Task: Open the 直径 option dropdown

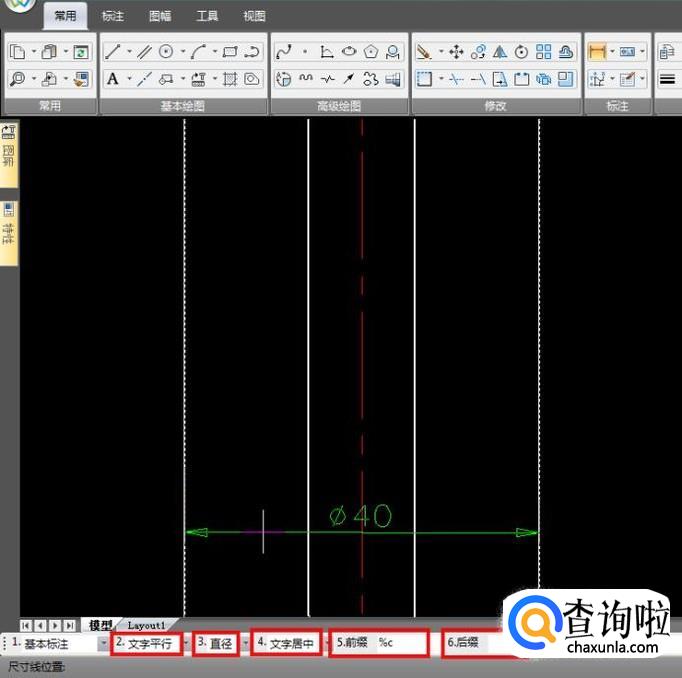Action: coord(245,644)
